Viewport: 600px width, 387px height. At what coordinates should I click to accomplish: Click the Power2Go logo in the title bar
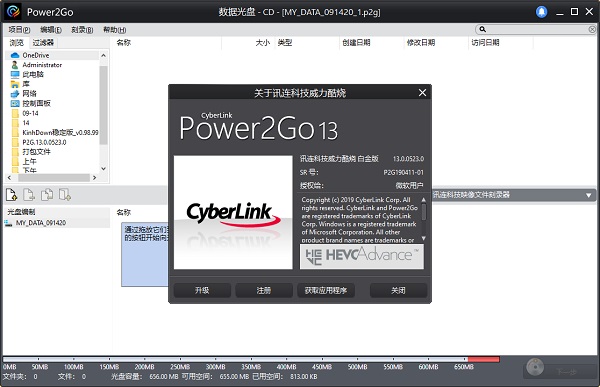13,12
